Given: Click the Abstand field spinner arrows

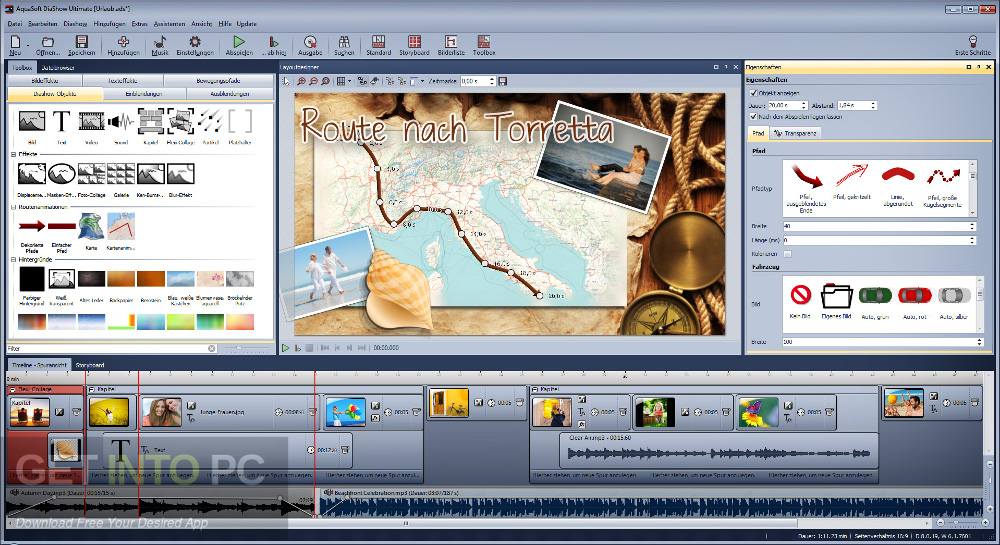Looking at the screenshot, I should click(873, 105).
